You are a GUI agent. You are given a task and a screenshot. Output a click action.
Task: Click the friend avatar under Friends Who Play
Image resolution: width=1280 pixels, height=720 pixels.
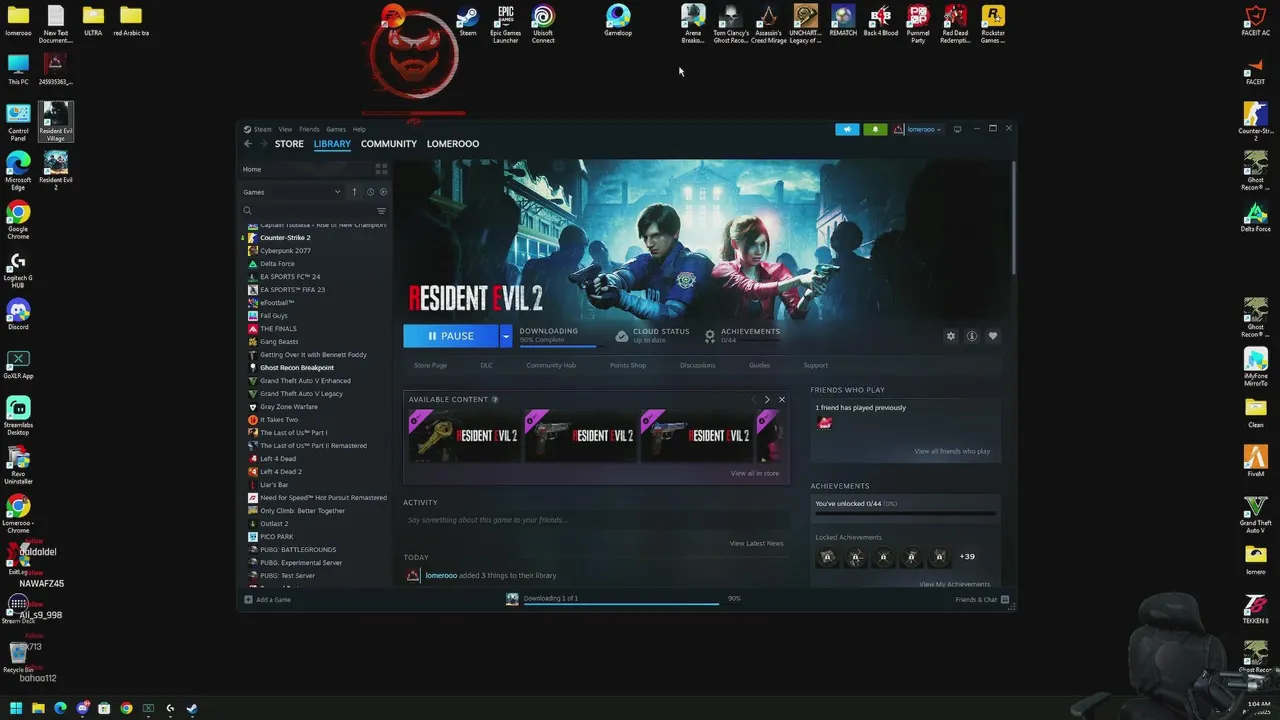click(825, 423)
